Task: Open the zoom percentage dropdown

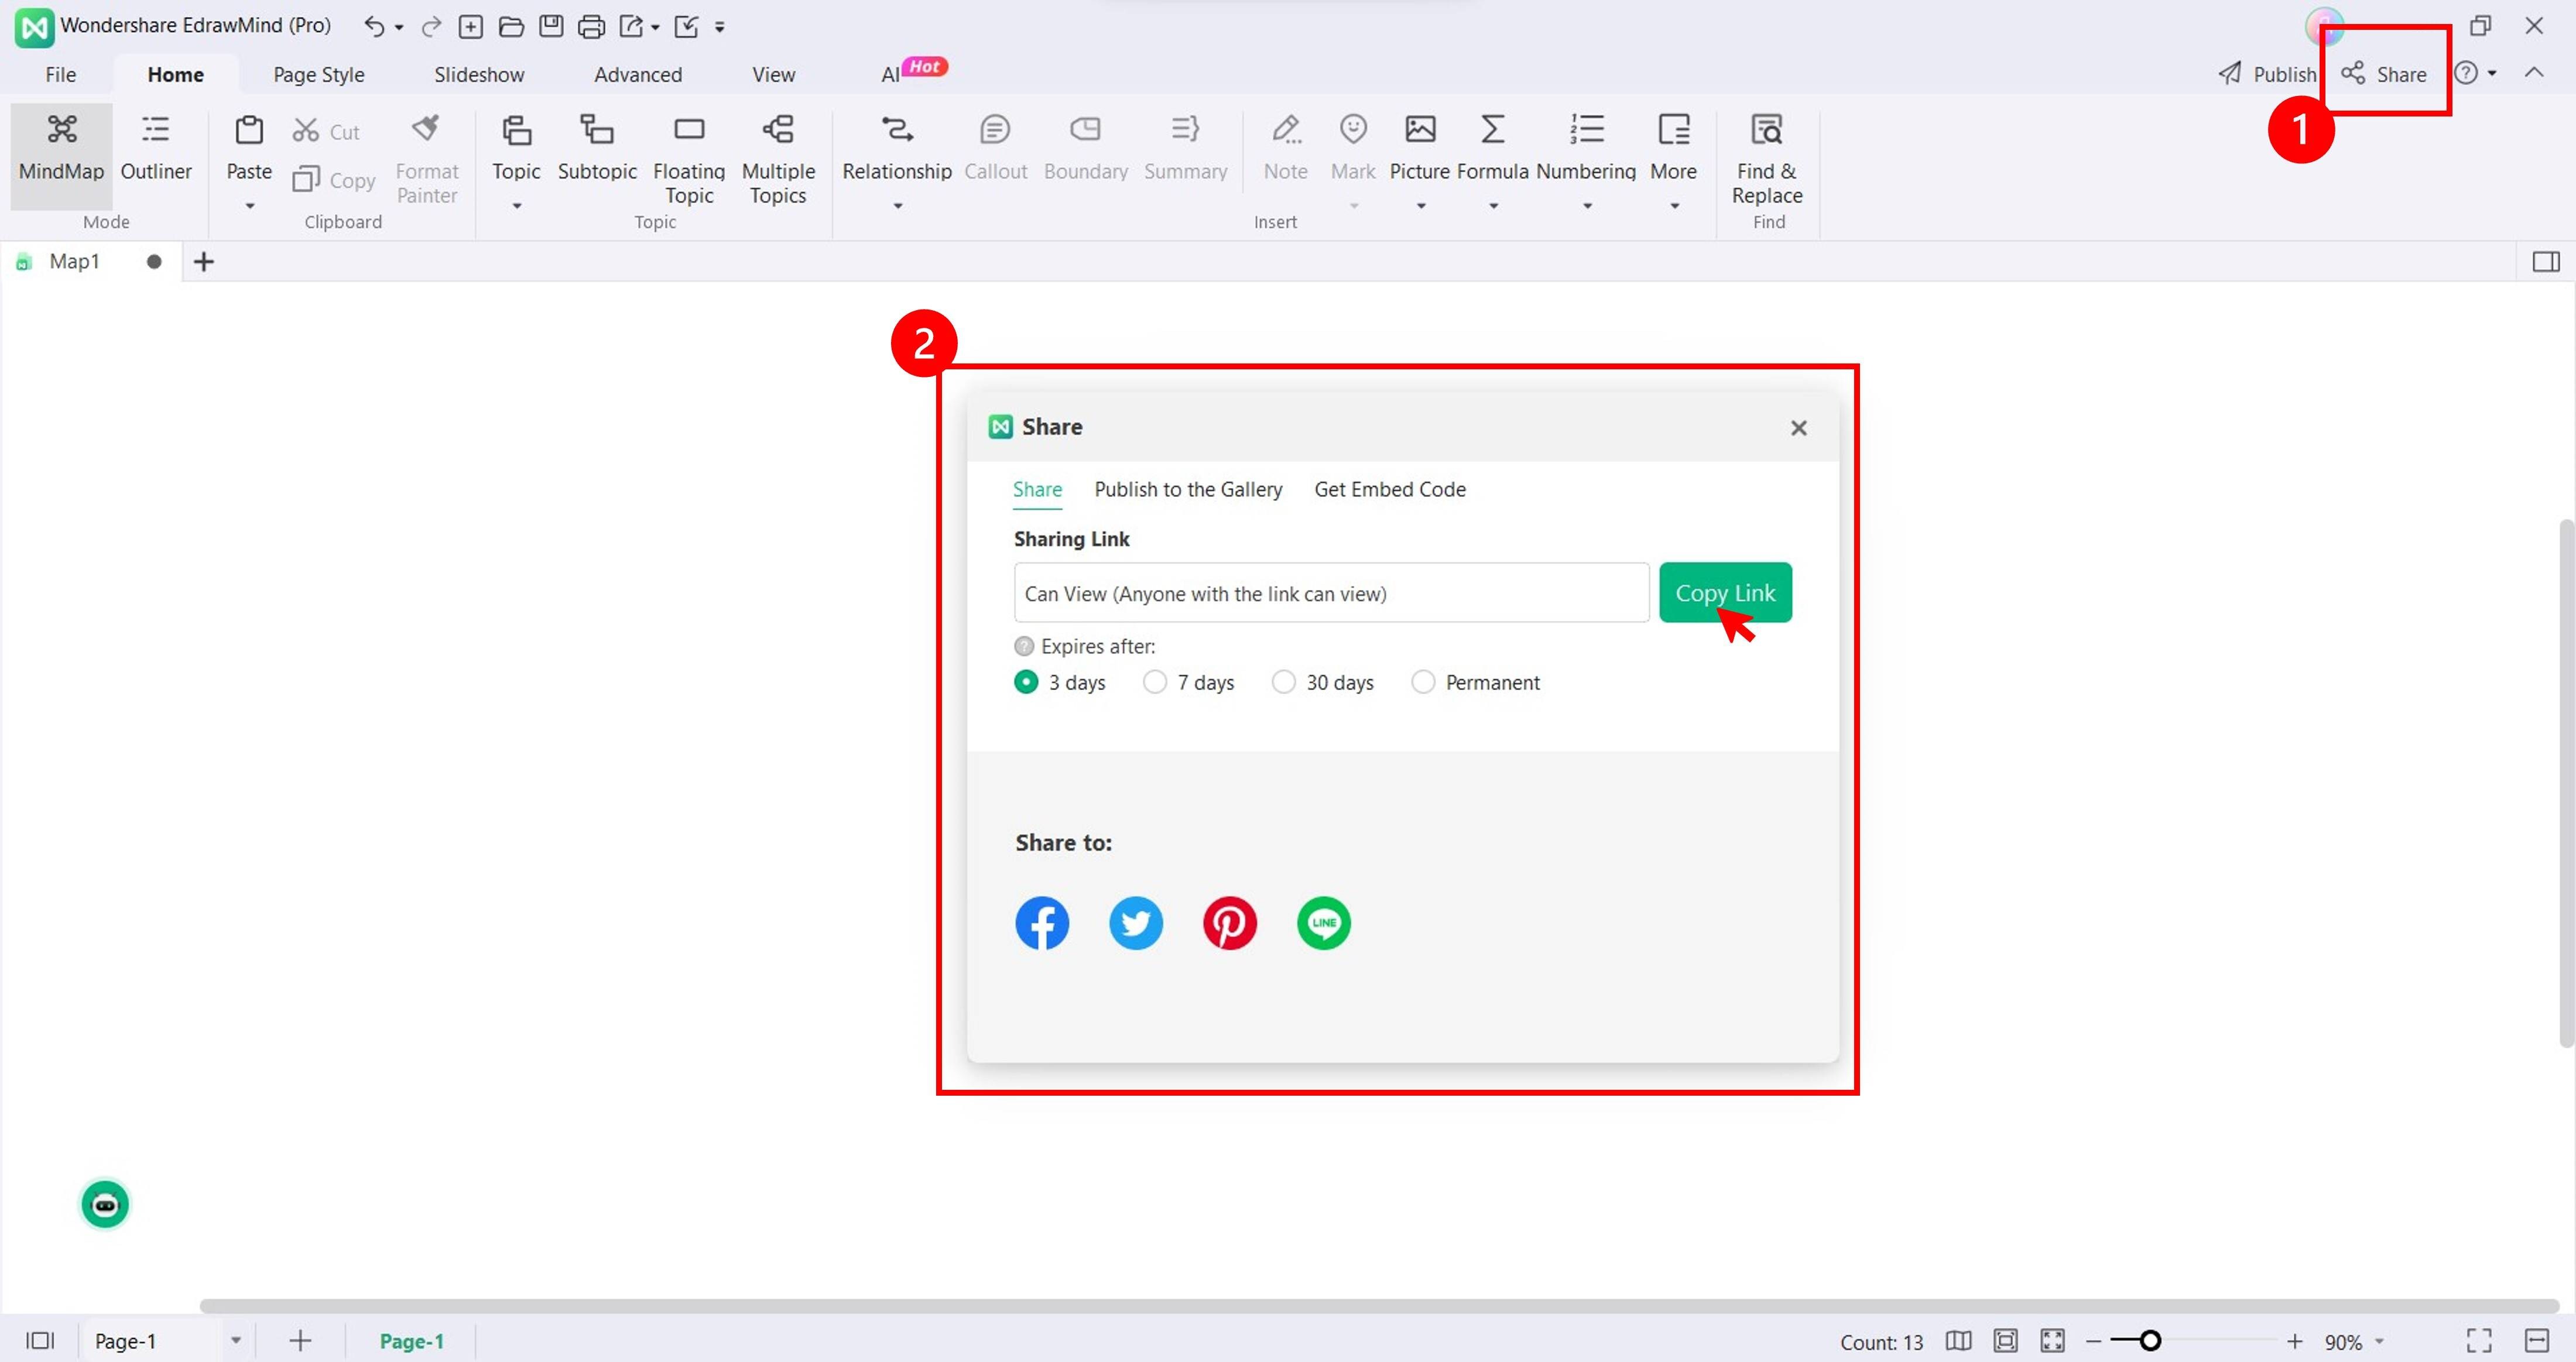Action: tap(2380, 1341)
